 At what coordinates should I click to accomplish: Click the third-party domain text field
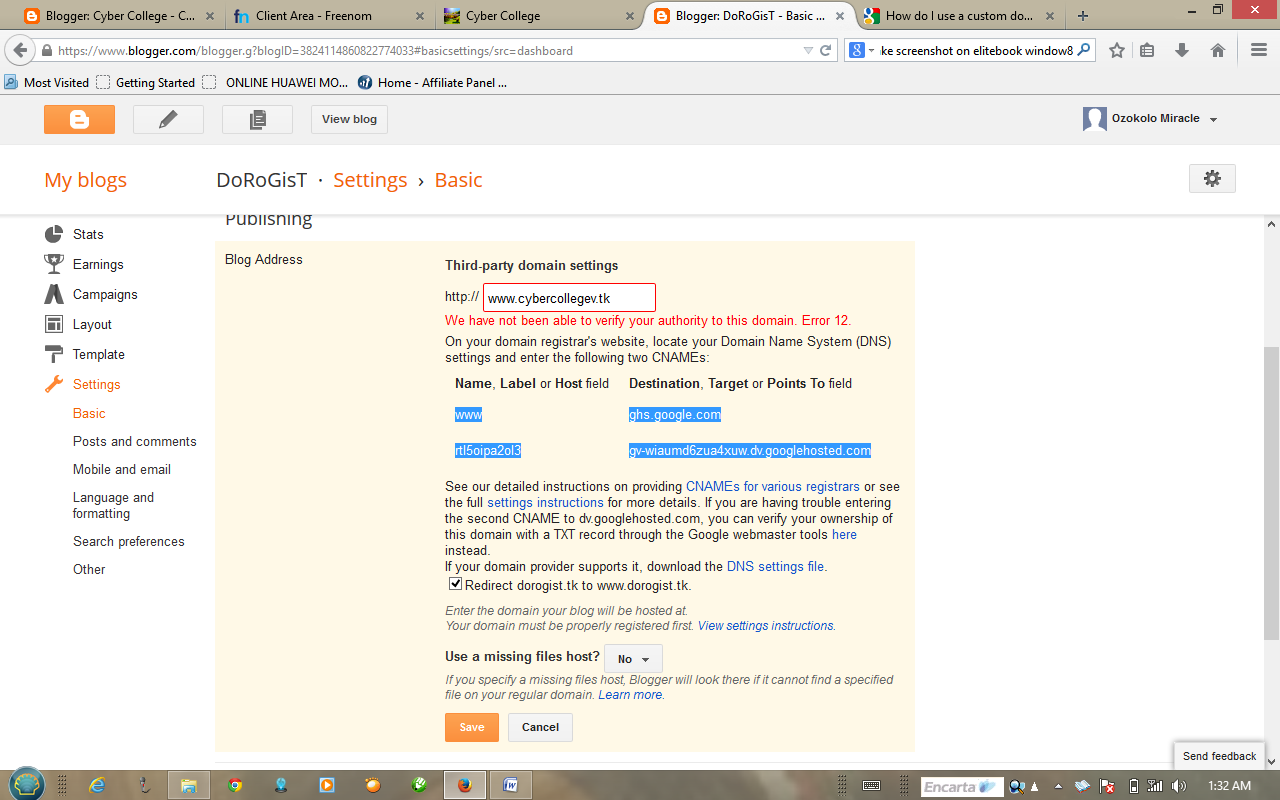pos(569,298)
